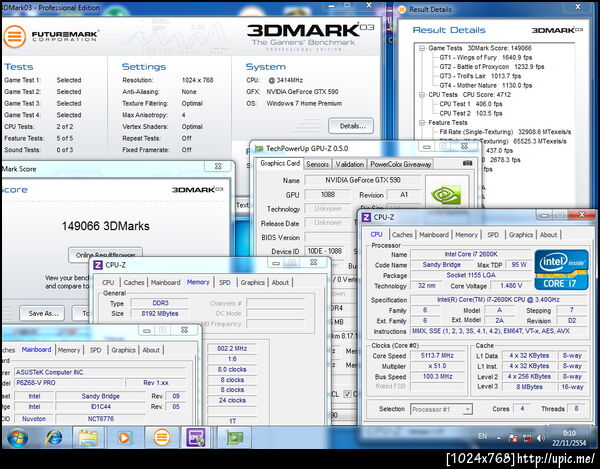This screenshot has height=469, width=600.
Task: Open the Validation tab in GPU-Z
Action: (350, 164)
